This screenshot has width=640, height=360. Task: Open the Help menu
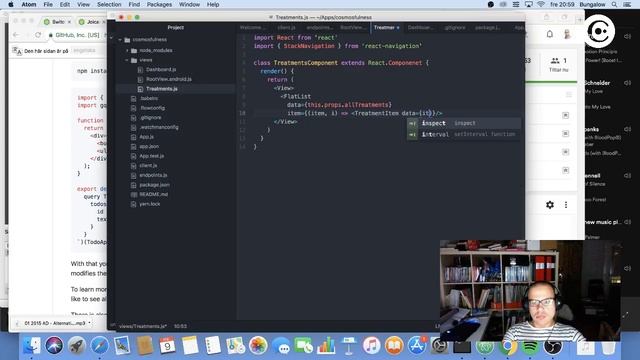[213, 4]
